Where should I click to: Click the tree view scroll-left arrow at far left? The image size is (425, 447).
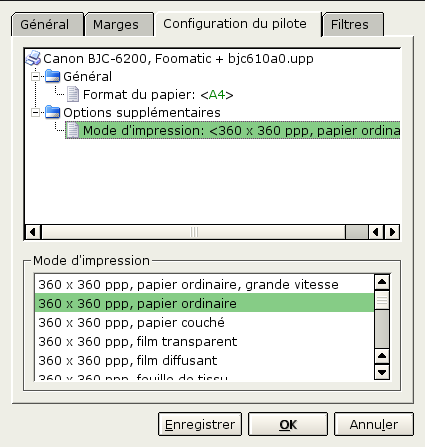33,232
